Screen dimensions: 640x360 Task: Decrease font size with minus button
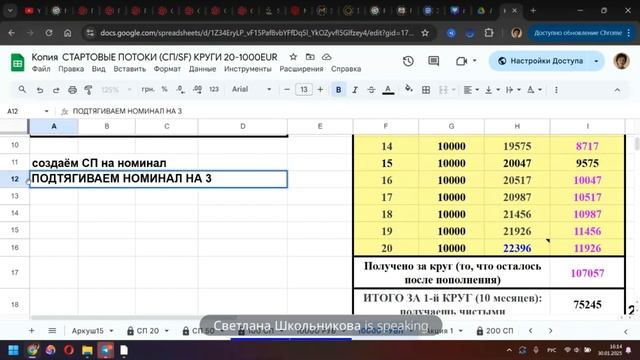pos(287,89)
